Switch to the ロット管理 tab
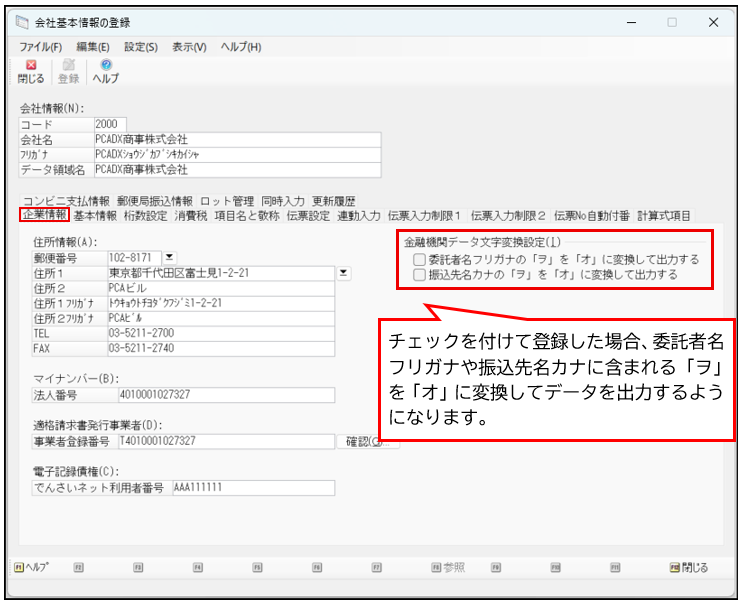The width and height of the screenshot is (744, 604). click(x=227, y=201)
